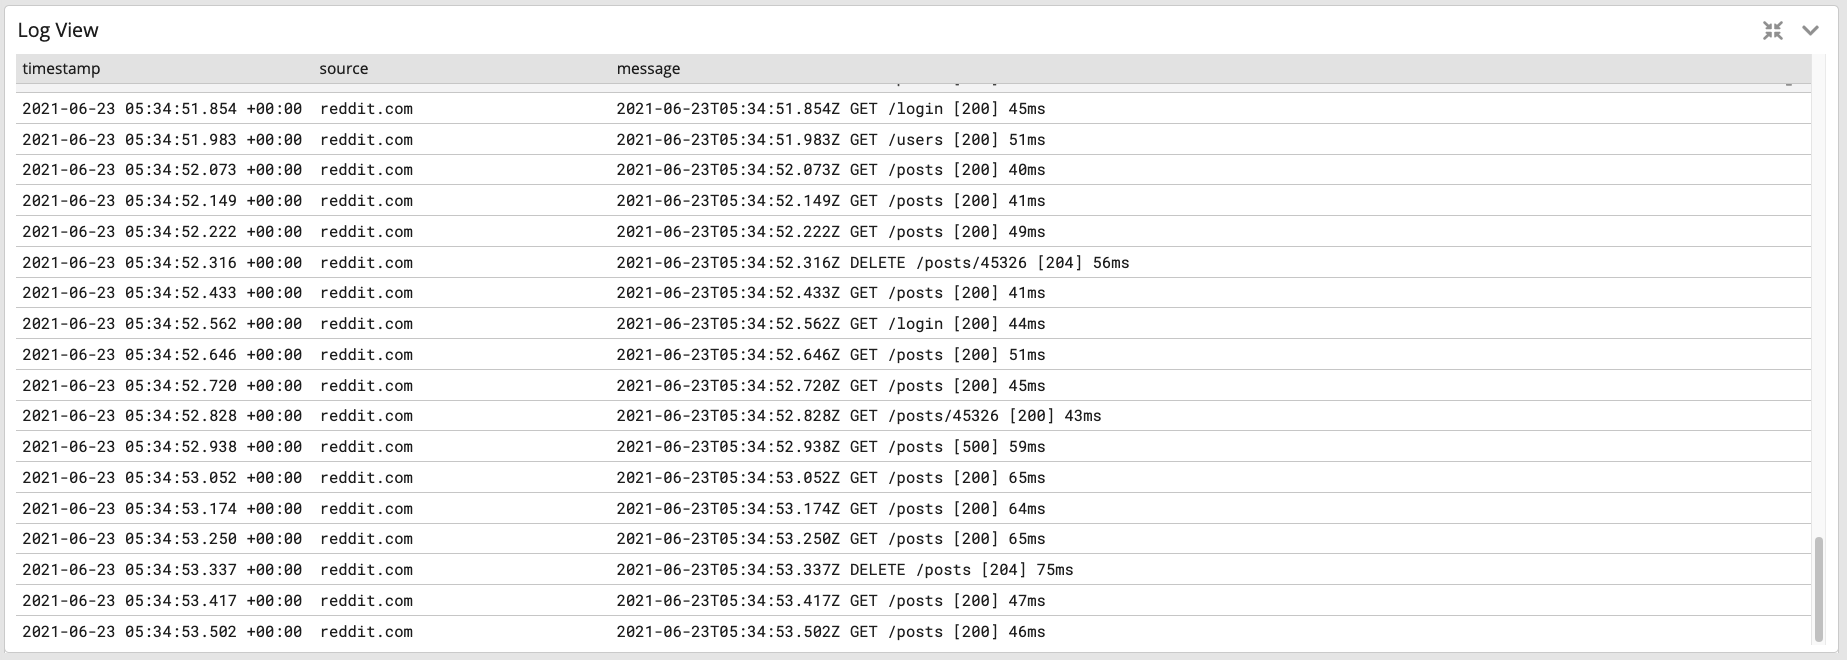
Task: Select the GET /posts [500] error log entry
Action: click(x=830, y=447)
